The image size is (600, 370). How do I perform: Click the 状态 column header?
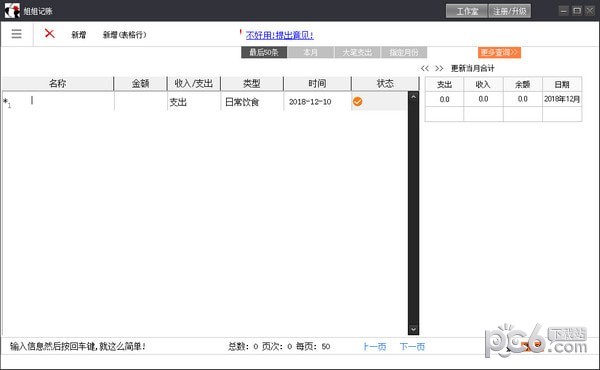385,83
